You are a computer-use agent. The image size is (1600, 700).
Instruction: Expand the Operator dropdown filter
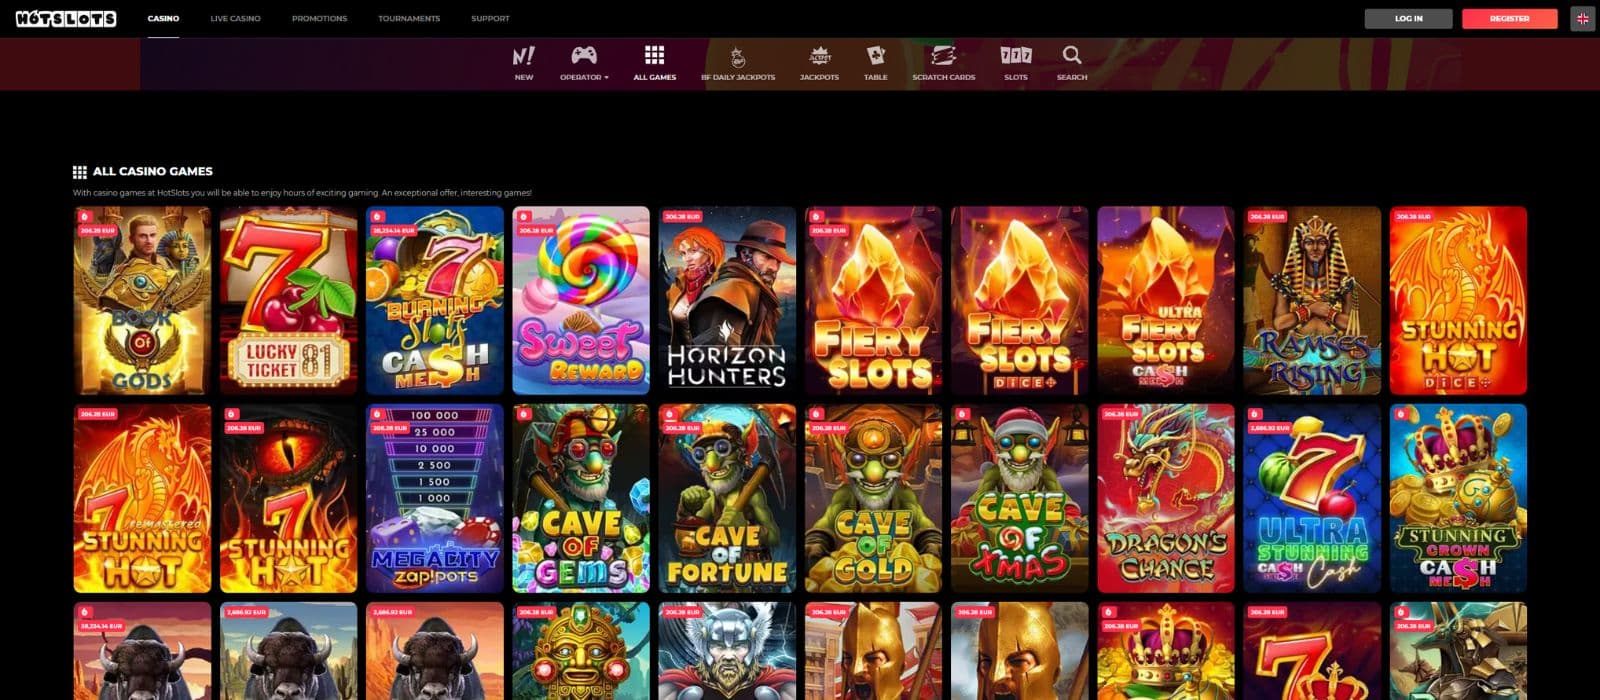(583, 62)
